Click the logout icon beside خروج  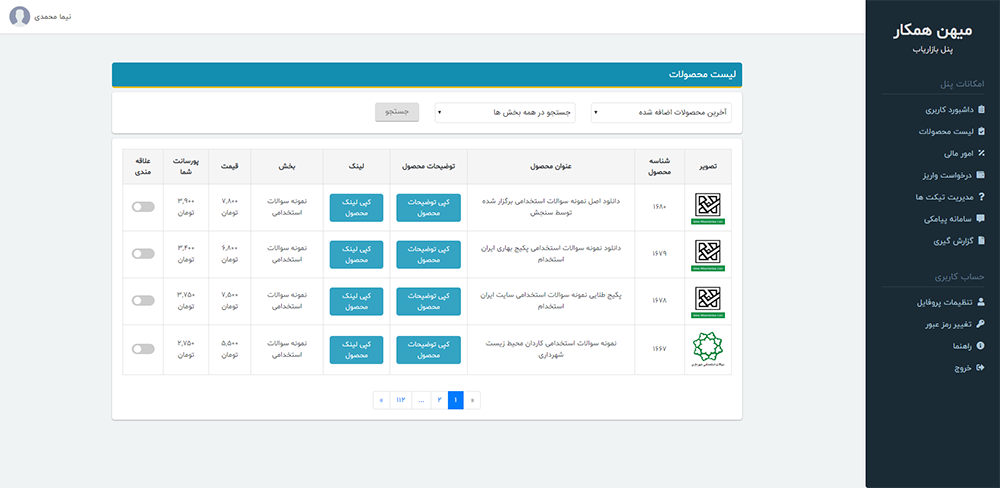coord(981,368)
